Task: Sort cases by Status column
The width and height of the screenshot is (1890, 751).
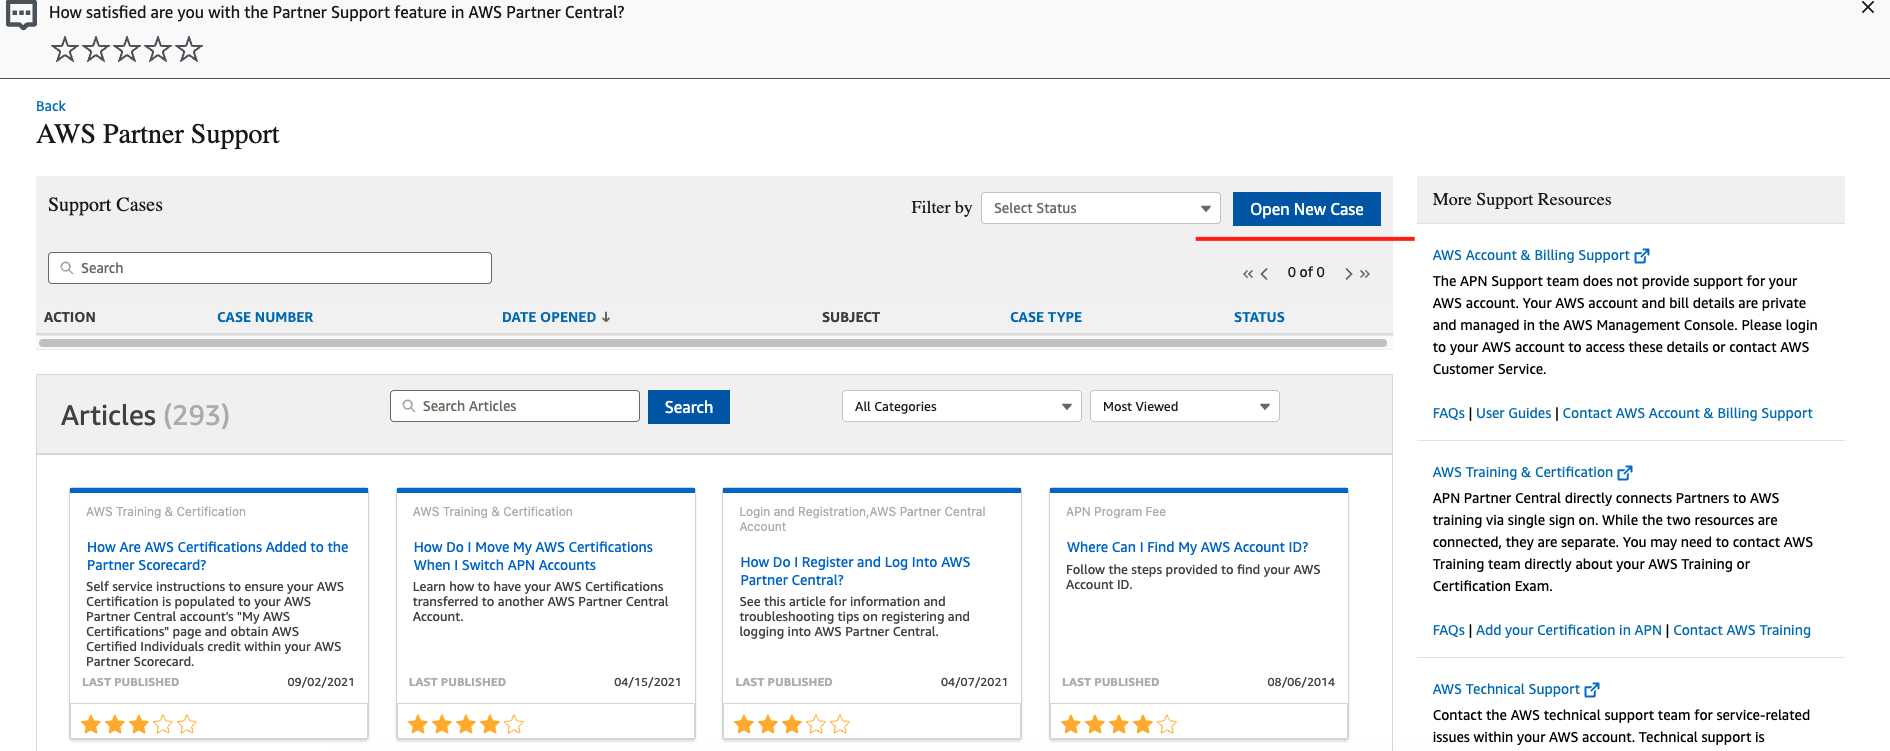Action: [1259, 317]
